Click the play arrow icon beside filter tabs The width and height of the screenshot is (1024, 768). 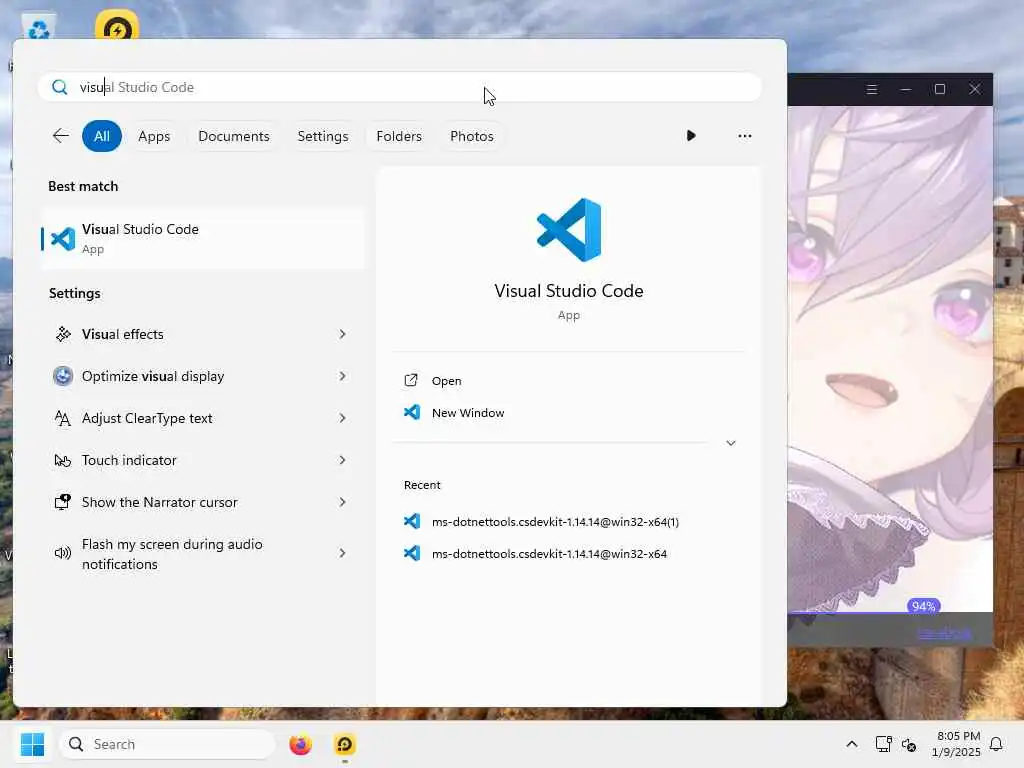pyautogui.click(x=691, y=136)
